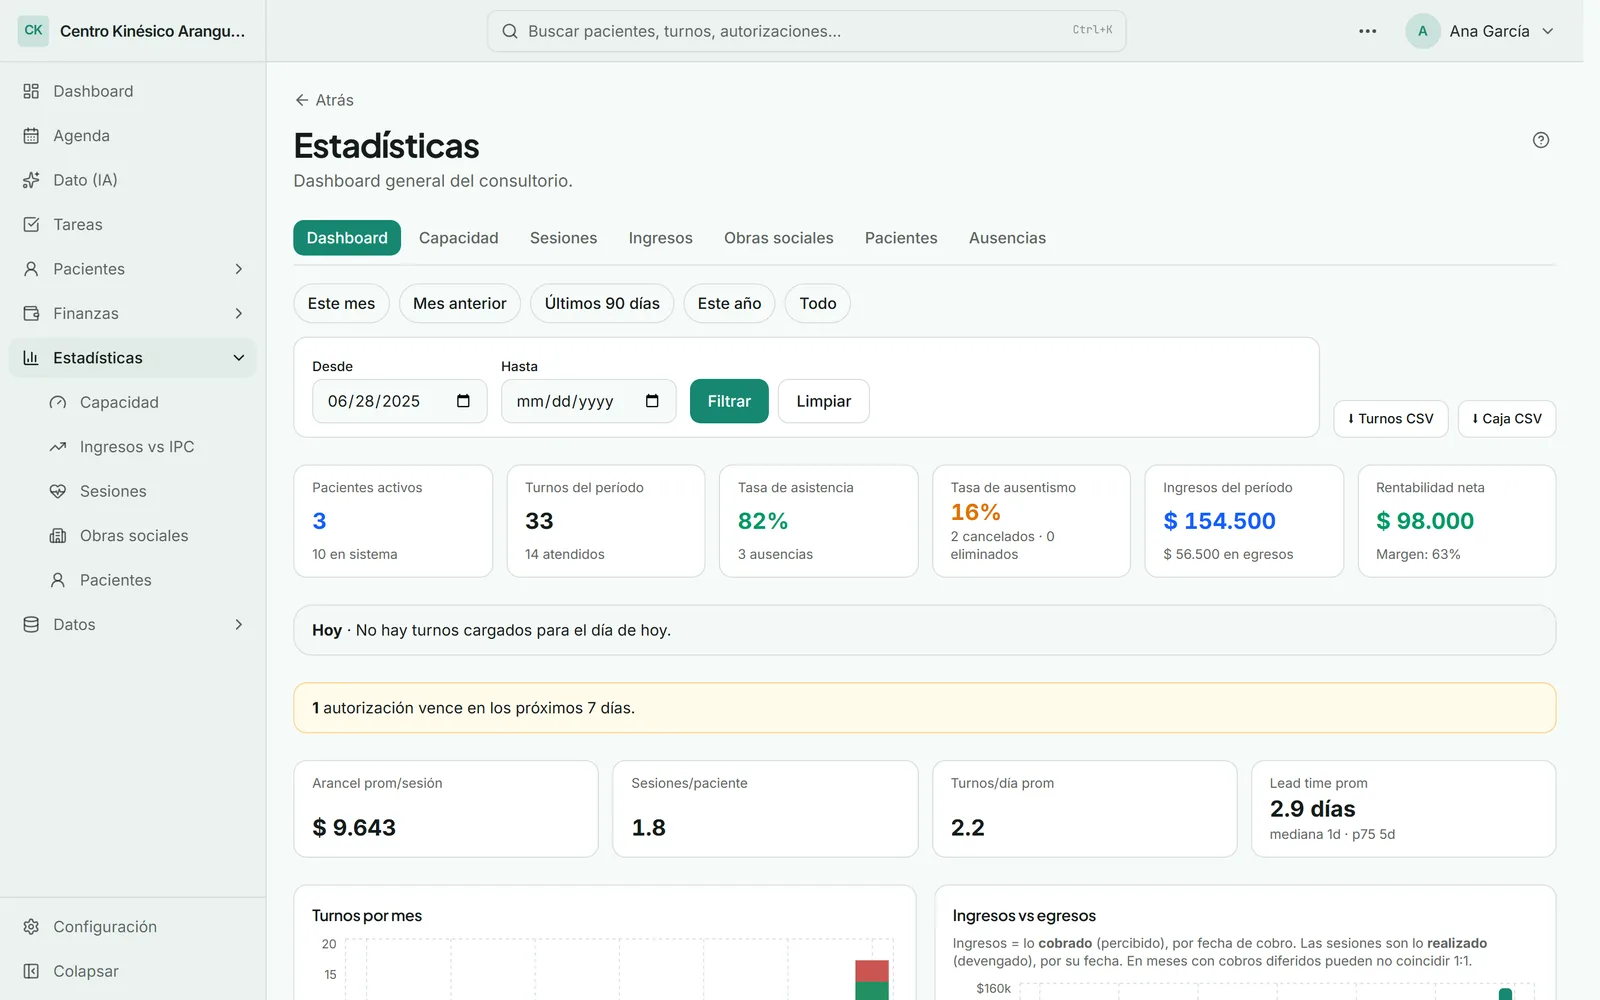This screenshot has width=1600, height=1000.
Task: Open Configuración gear icon
Action: point(31,927)
